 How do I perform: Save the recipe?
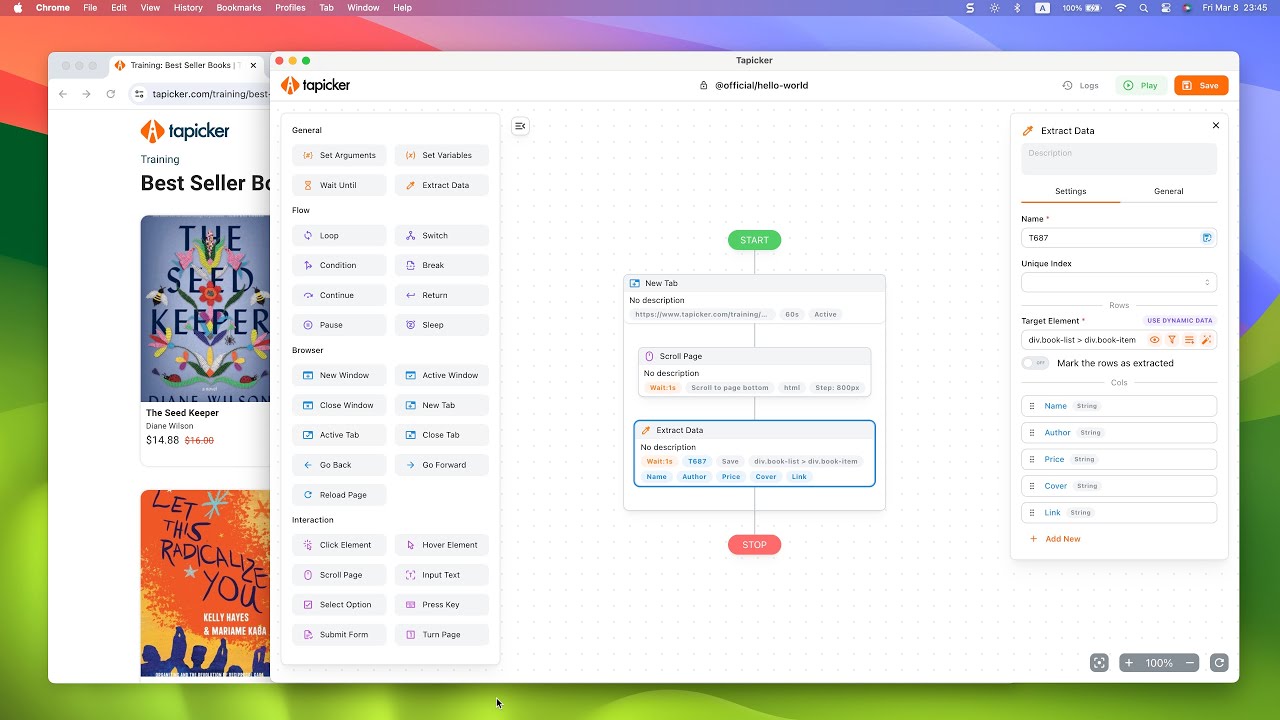pyautogui.click(x=1201, y=85)
